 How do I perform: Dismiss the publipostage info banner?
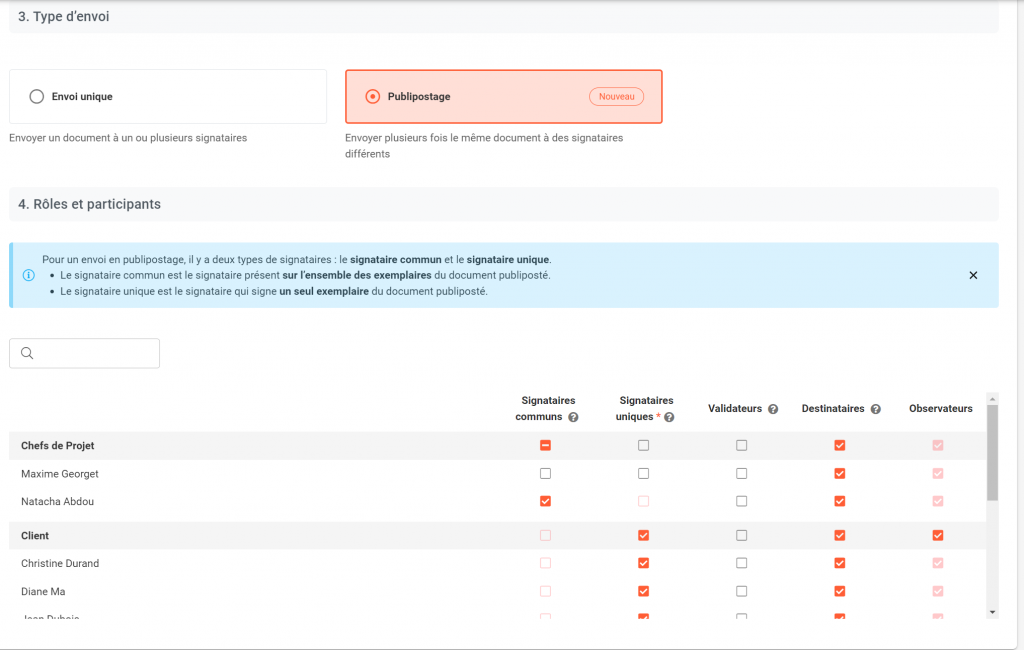973,275
